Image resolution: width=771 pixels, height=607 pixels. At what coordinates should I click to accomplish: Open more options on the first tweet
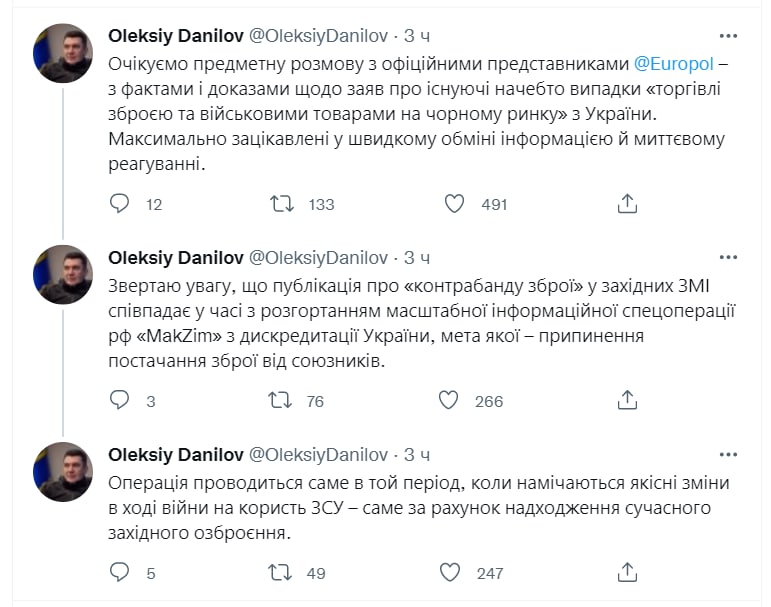(728, 37)
